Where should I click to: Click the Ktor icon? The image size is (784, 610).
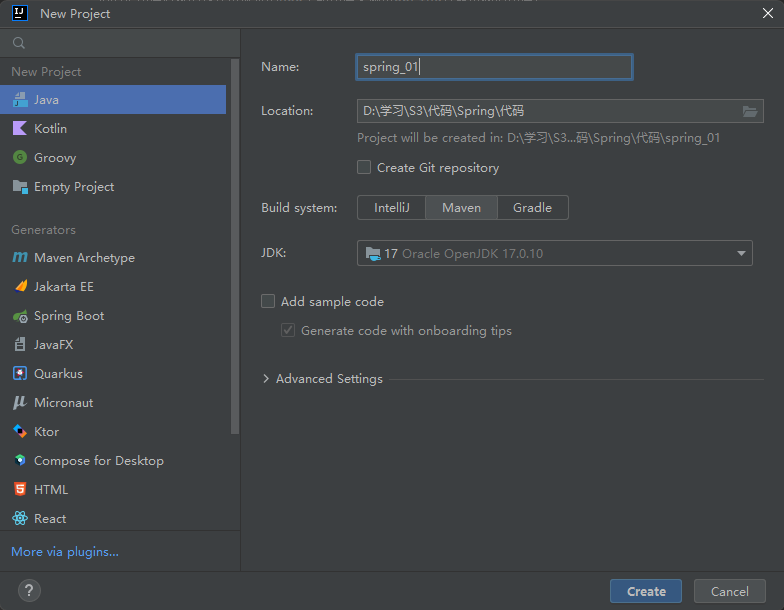20,432
